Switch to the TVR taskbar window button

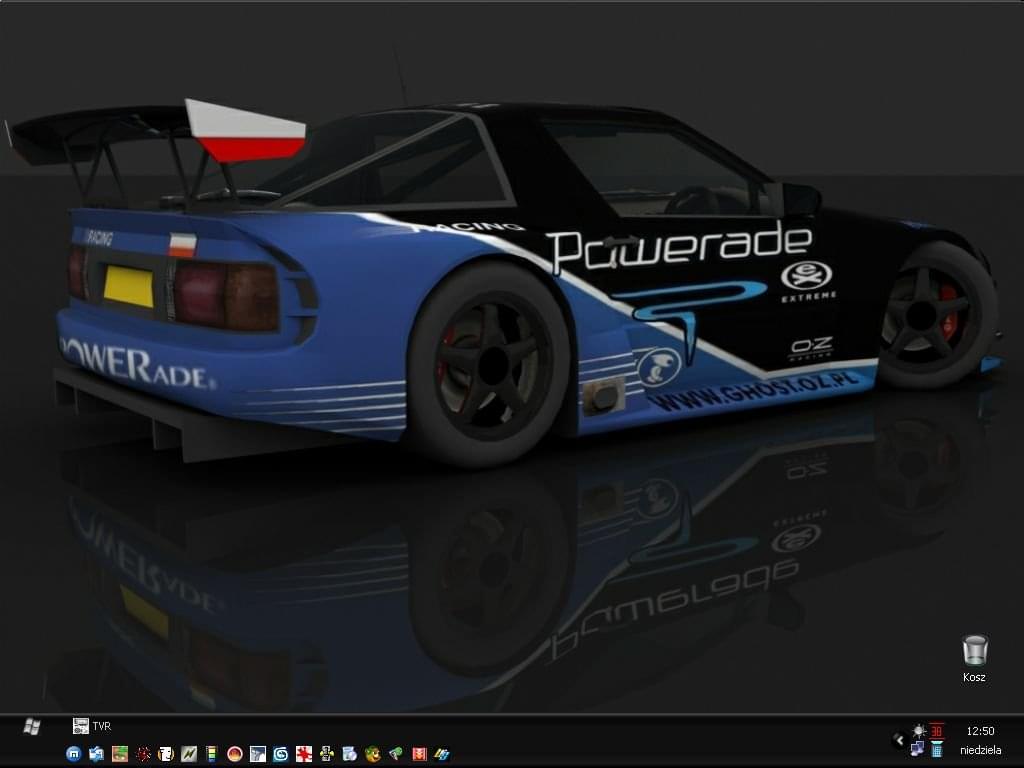91,726
